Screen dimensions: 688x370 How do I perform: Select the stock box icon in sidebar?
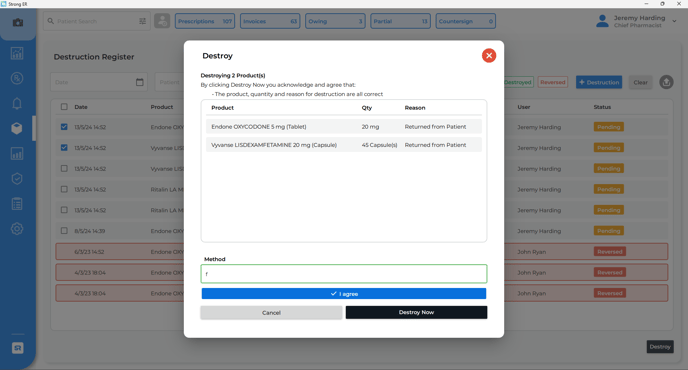(x=17, y=129)
